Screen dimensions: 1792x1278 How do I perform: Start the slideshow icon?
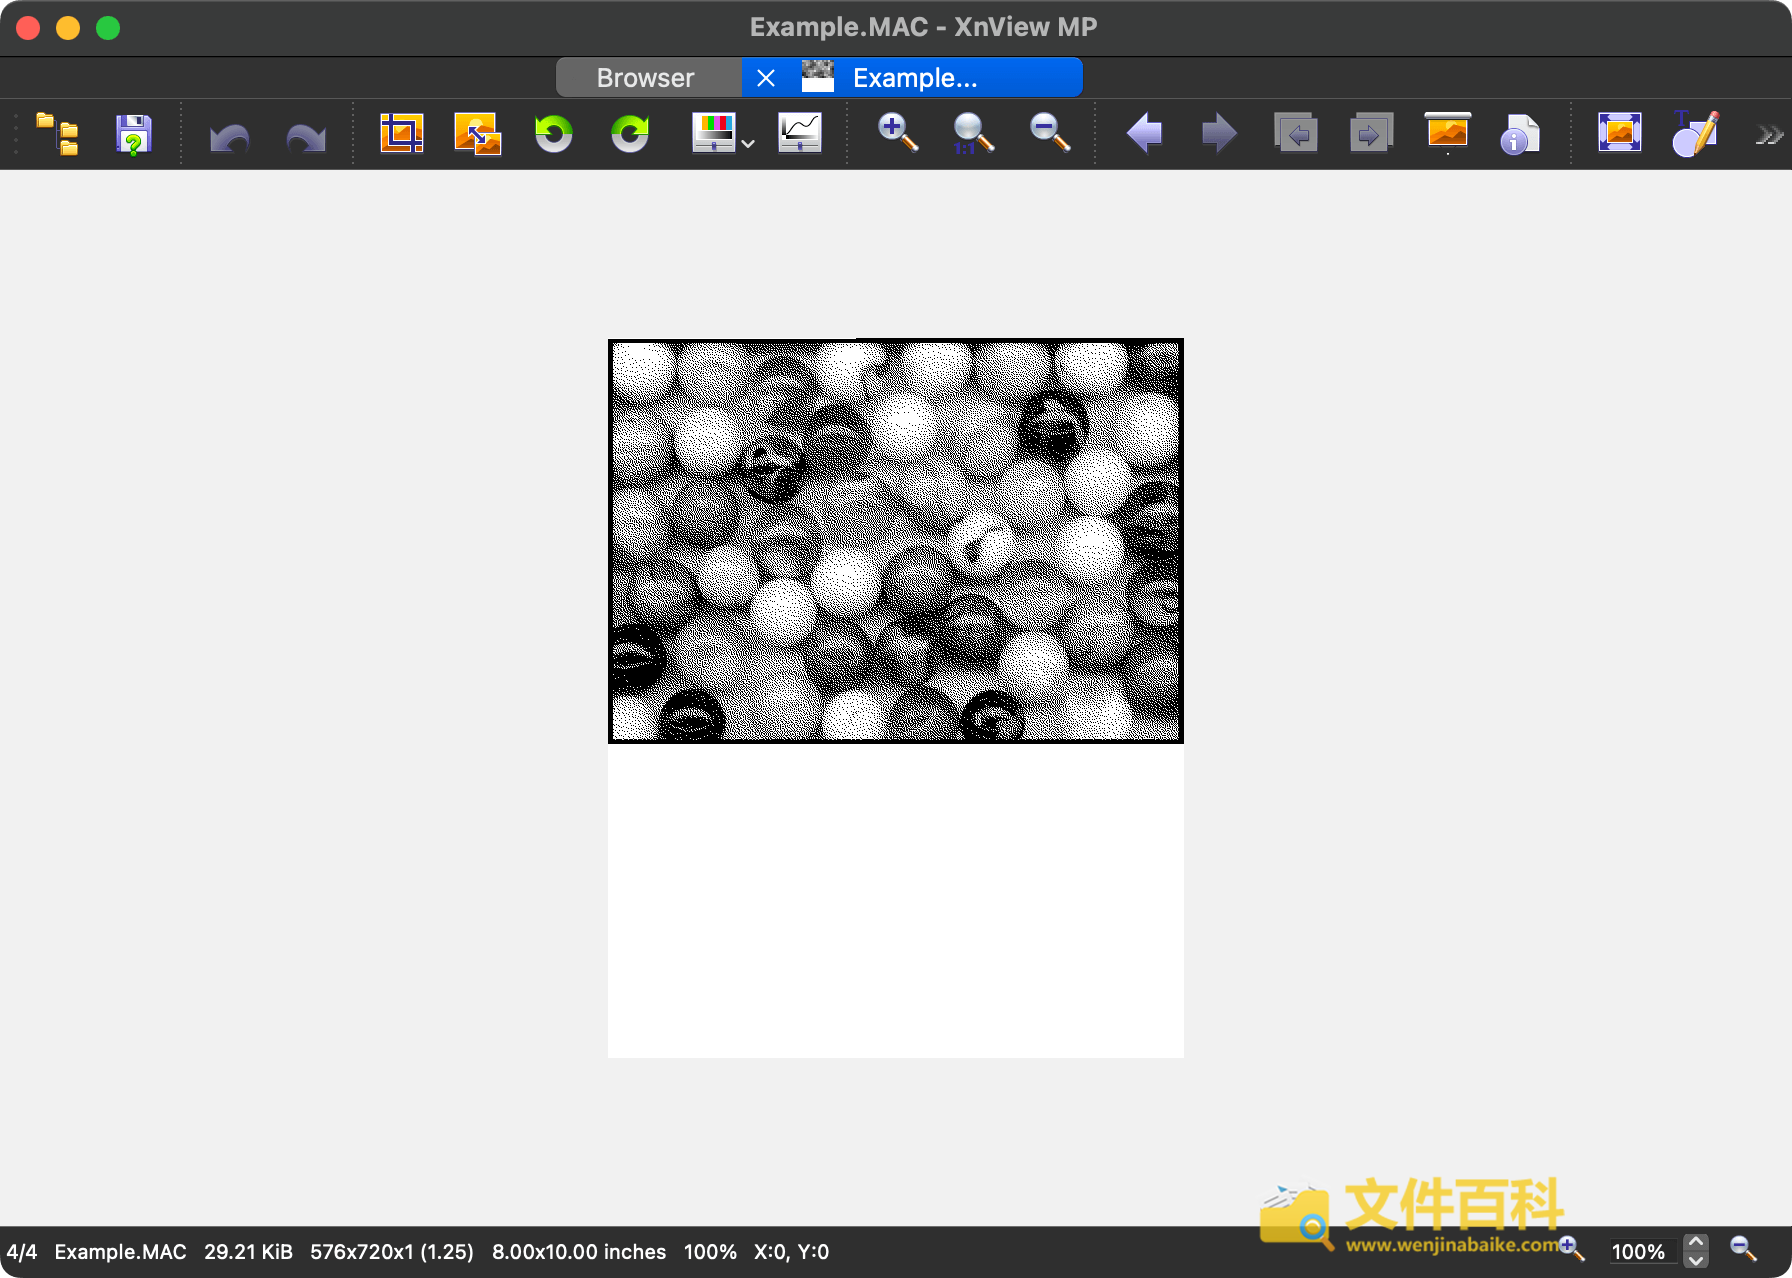pos(1447,133)
